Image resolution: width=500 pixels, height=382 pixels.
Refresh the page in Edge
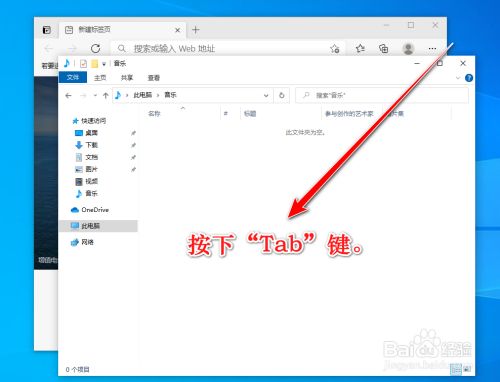[96, 49]
